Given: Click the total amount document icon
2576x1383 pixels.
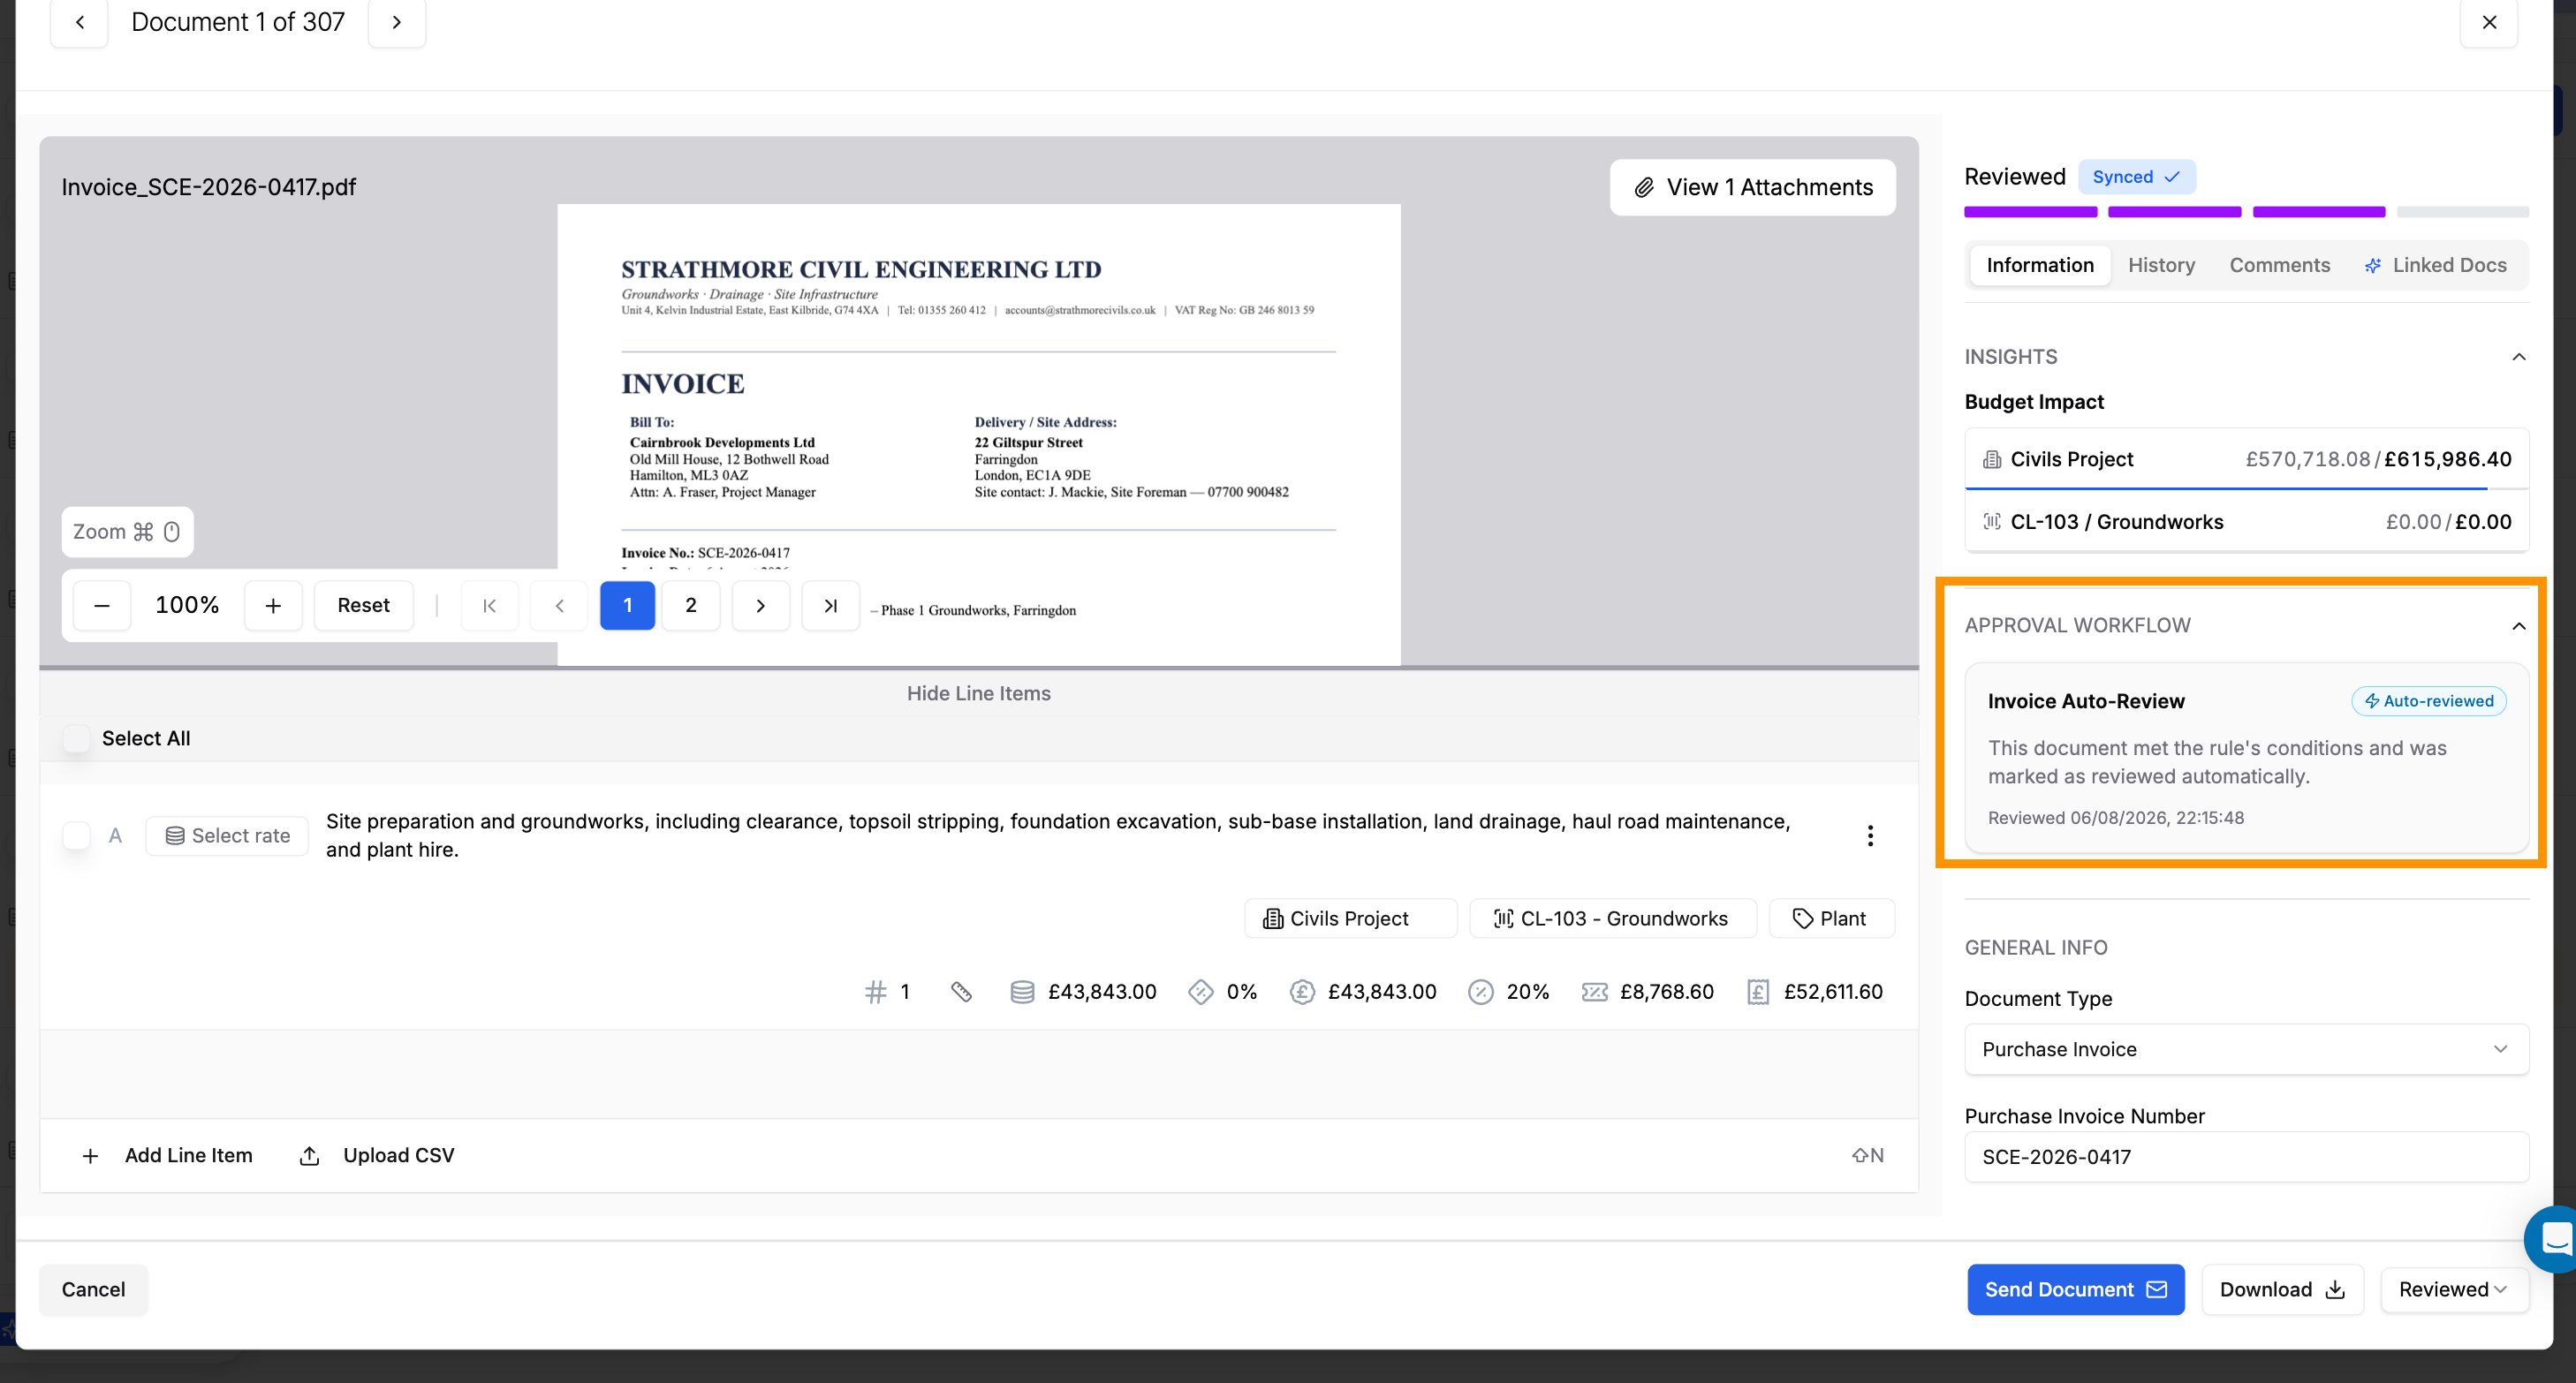Looking at the screenshot, I should pos(1758,992).
